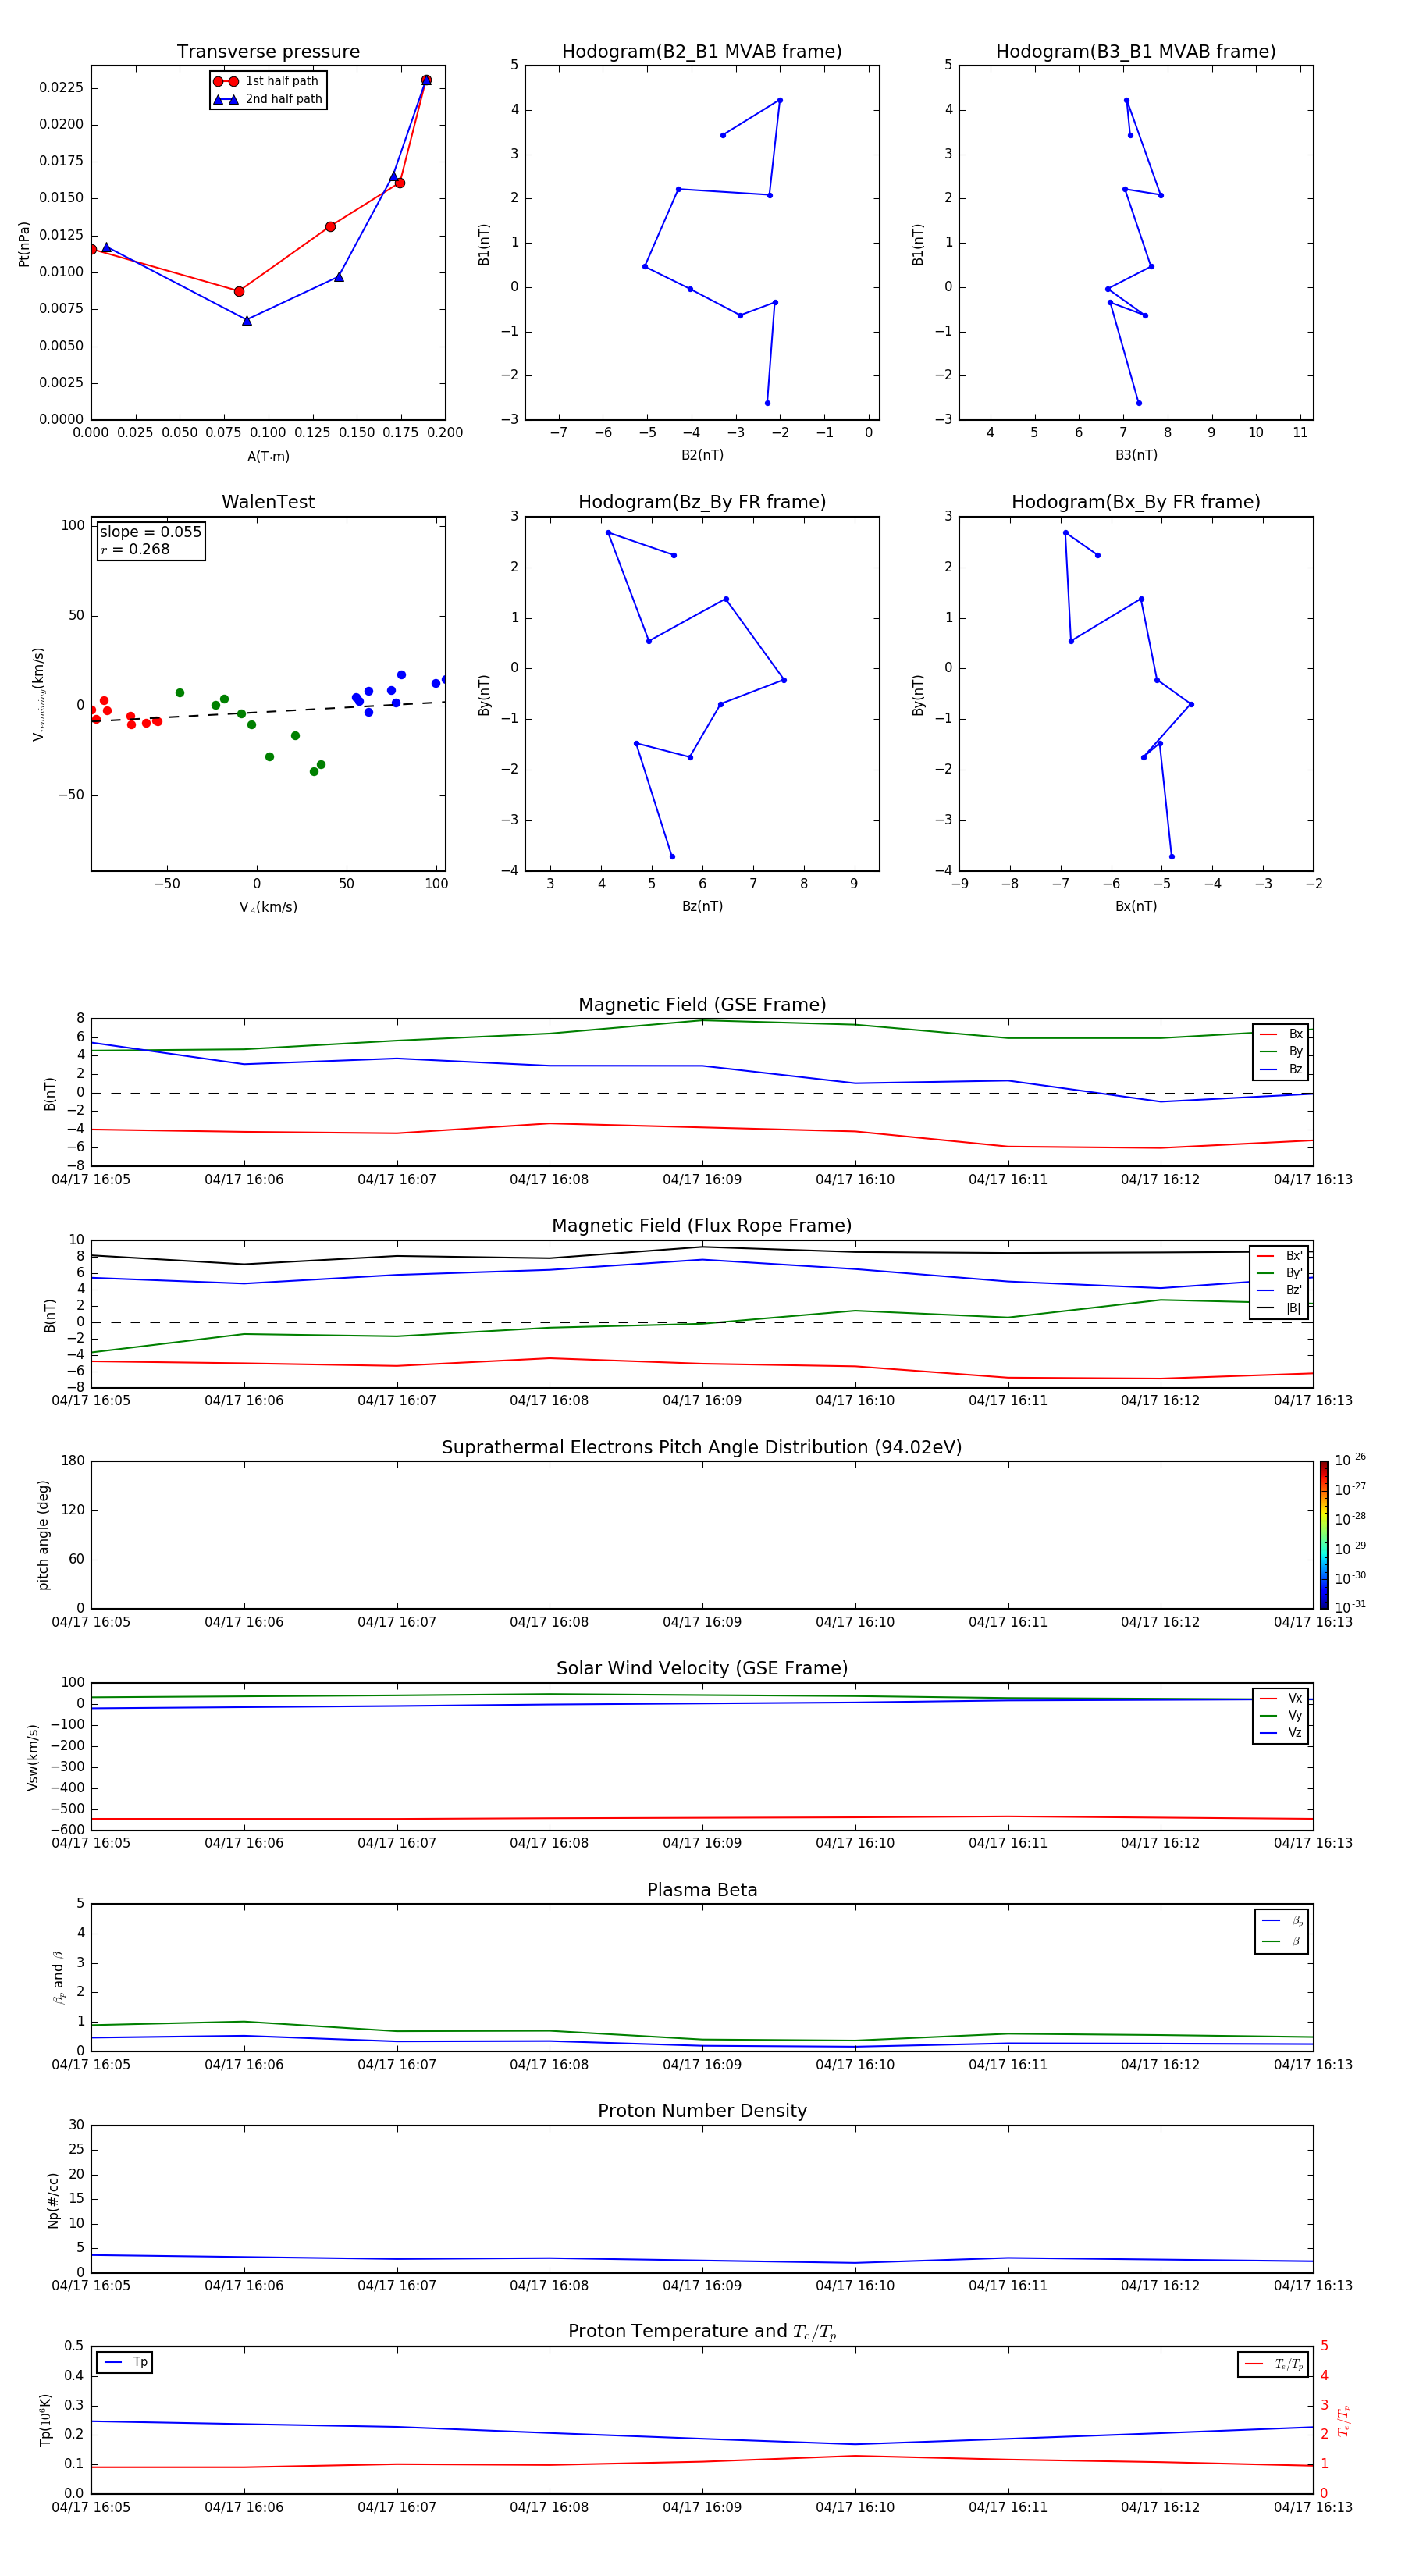Click the βp entry in Plasma Beta legend
This screenshot has width=1405, height=2576.
pyautogui.click(x=1283, y=1921)
